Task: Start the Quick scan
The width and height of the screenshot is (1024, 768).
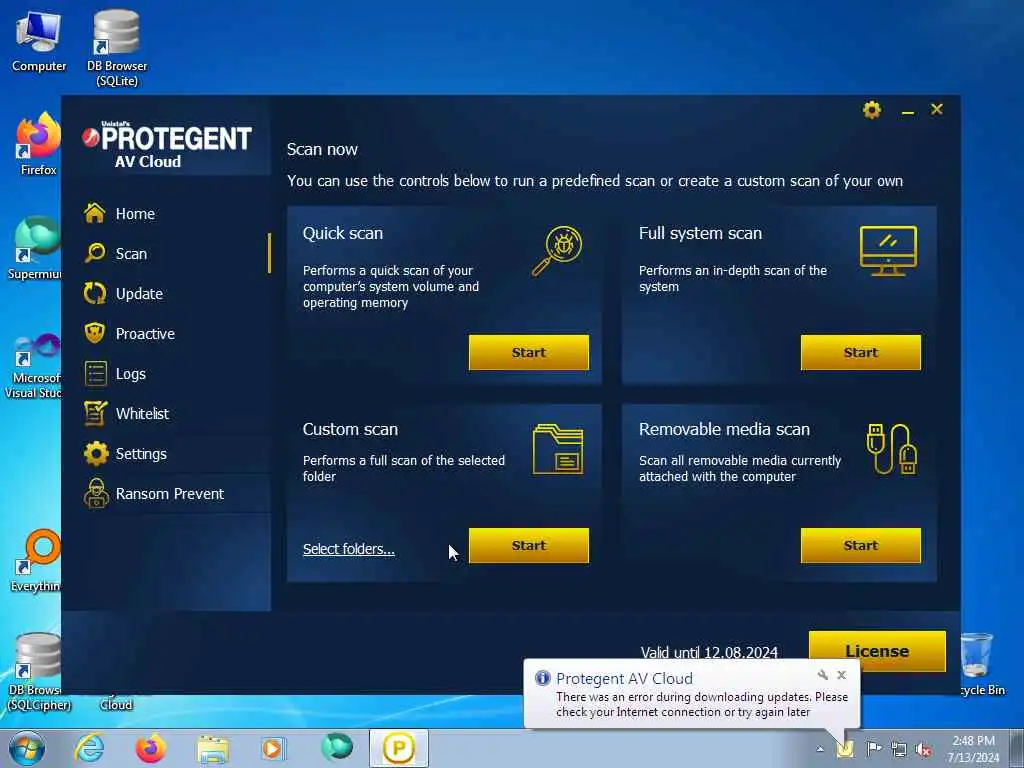Action: [528, 353]
